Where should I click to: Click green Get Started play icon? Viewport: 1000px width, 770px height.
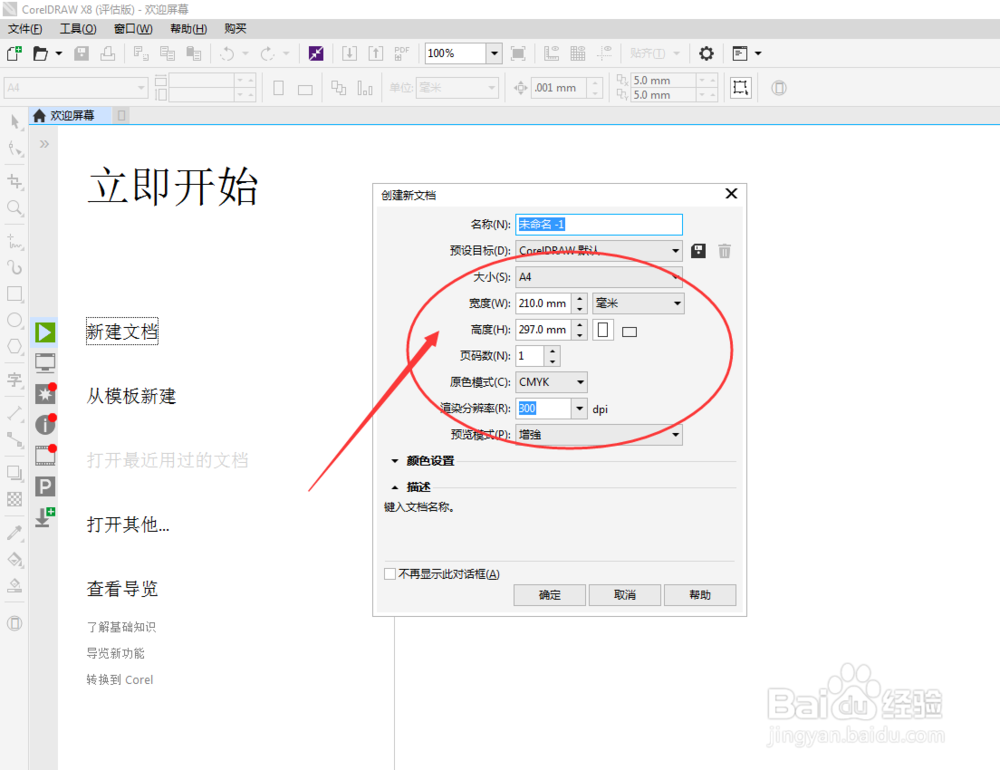click(x=45, y=332)
